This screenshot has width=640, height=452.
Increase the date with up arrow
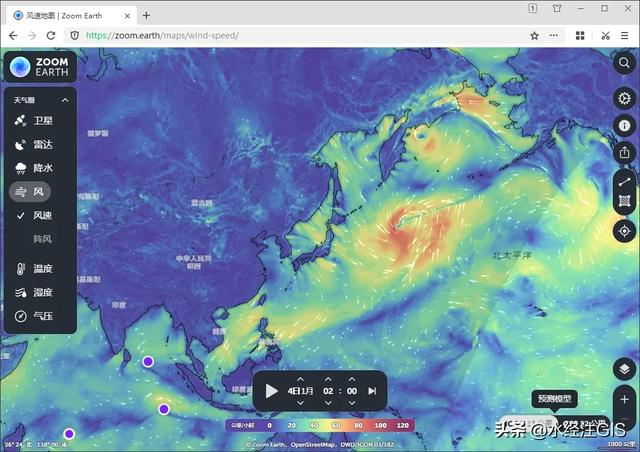pyautogui.click(x=300, y=379)
